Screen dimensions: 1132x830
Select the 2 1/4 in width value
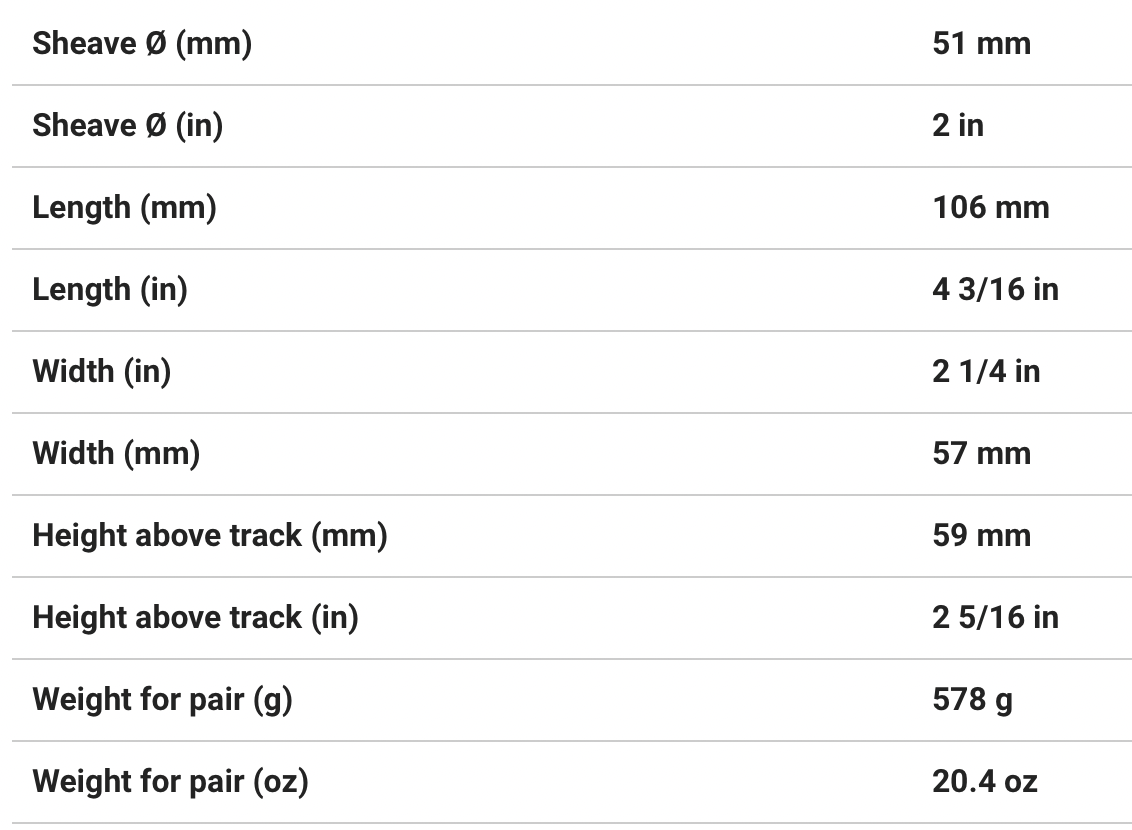point(986,372)
